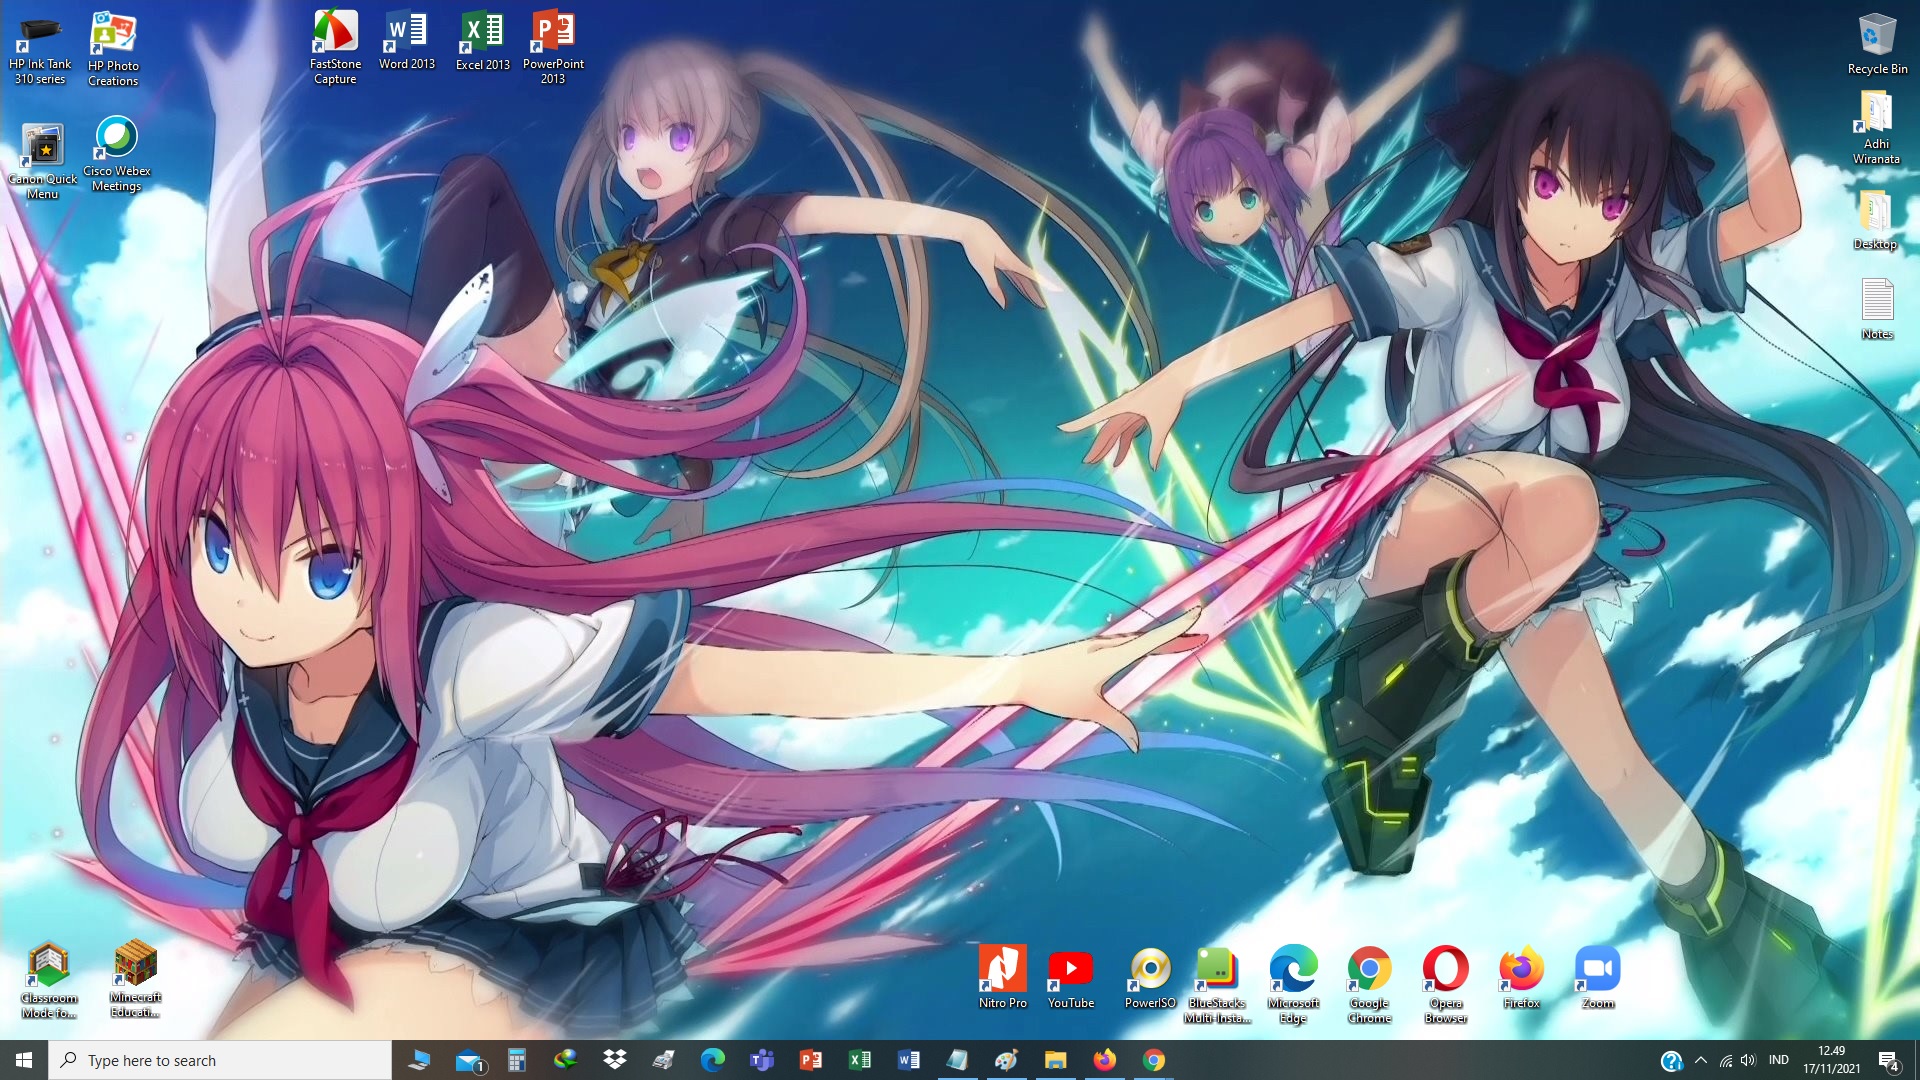Switch to Notepad in taskbar
The image size is (1920, 1080).
[x=958, y=1060]
